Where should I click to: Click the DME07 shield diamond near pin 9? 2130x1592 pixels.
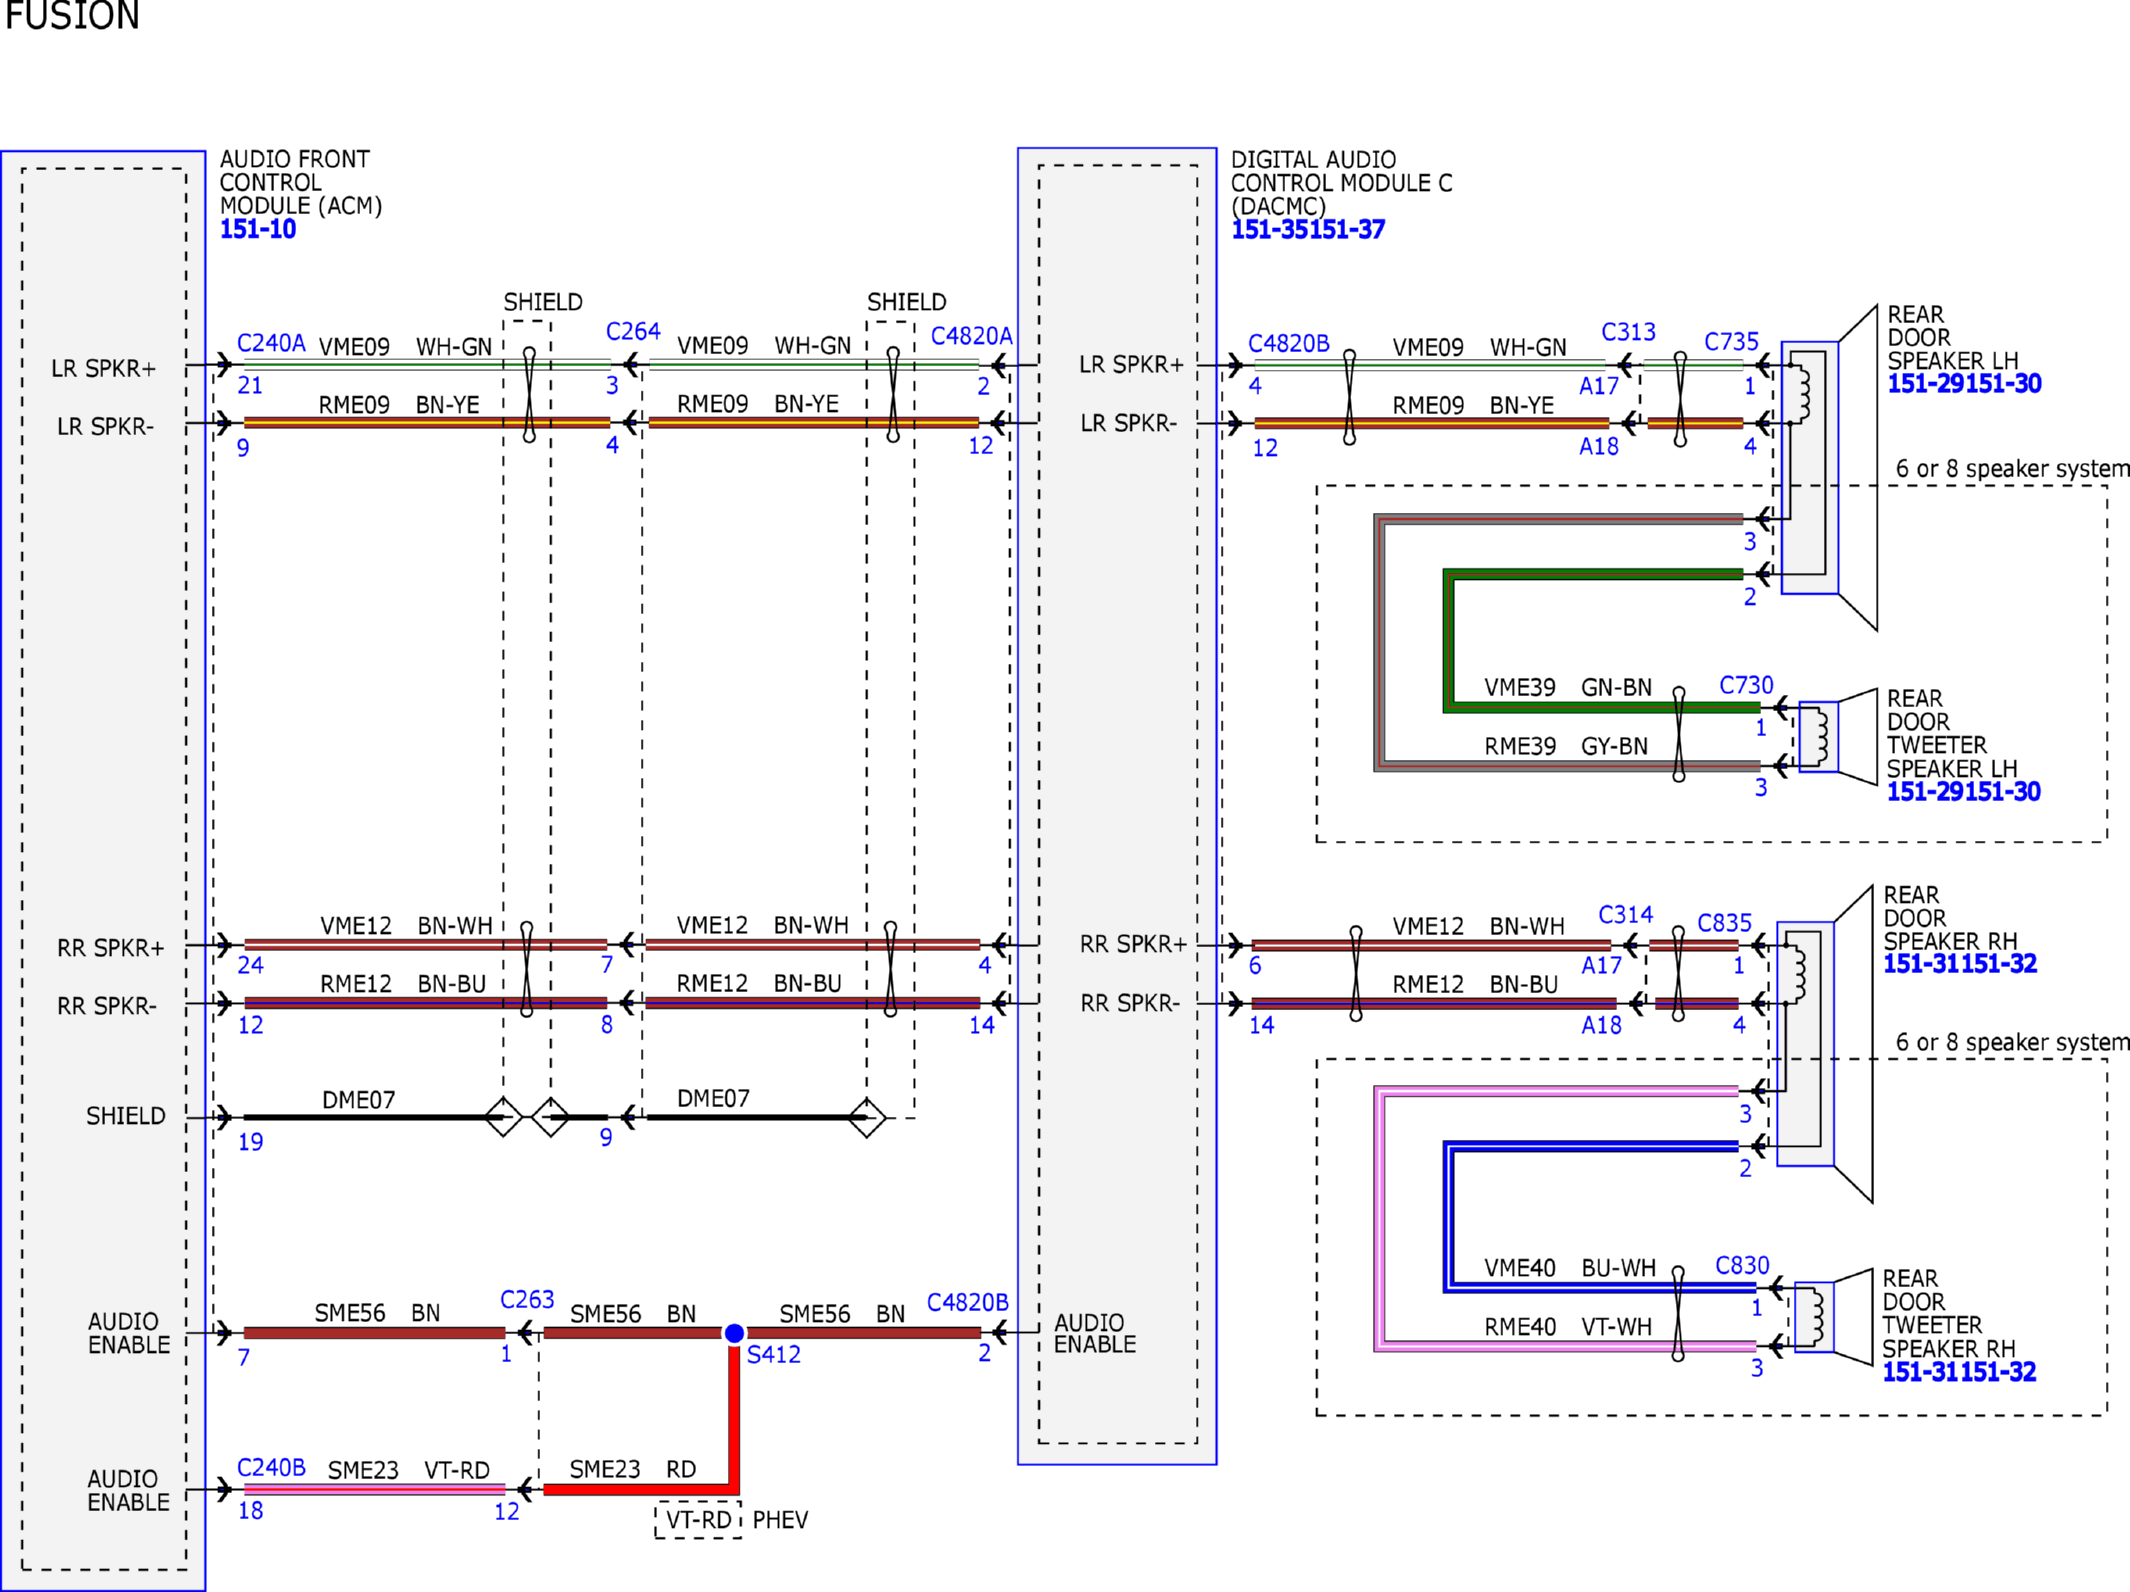coord(550,1117)
